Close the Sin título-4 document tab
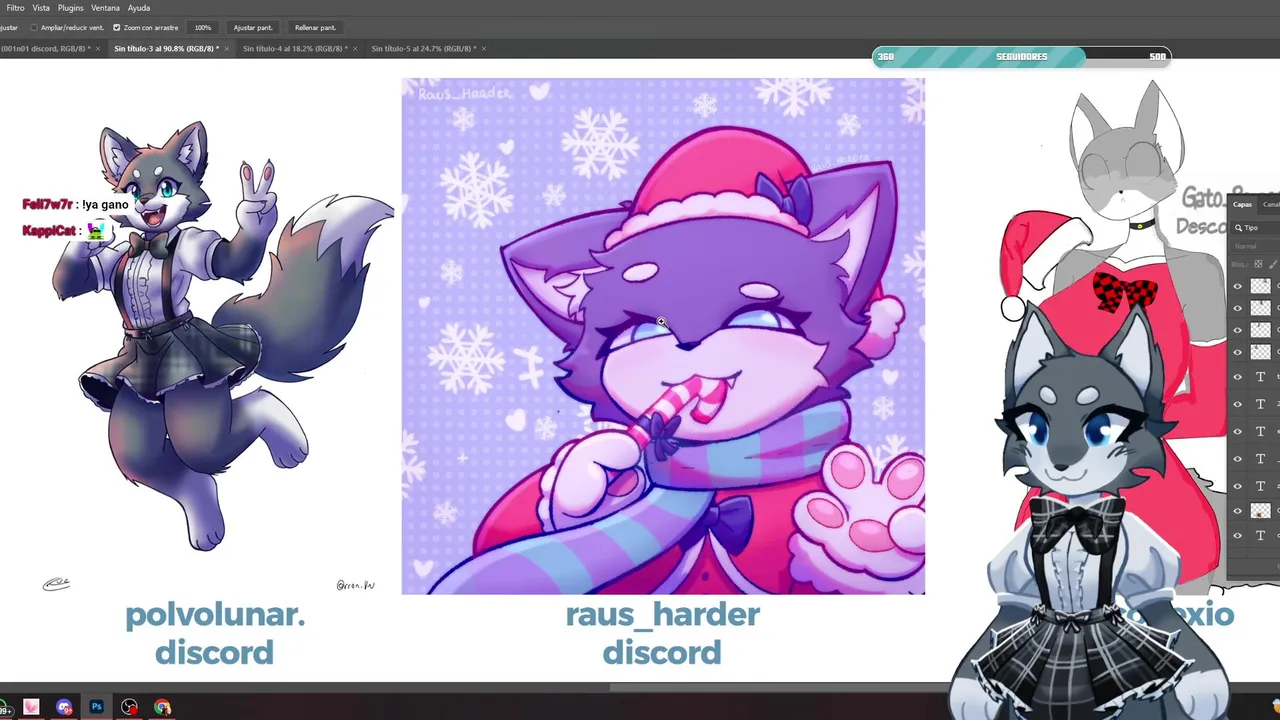 coord(356,48)
